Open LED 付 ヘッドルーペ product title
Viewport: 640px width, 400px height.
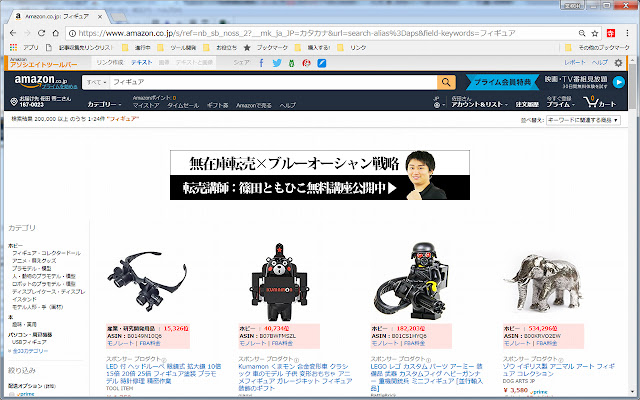(x=163, y=373)
